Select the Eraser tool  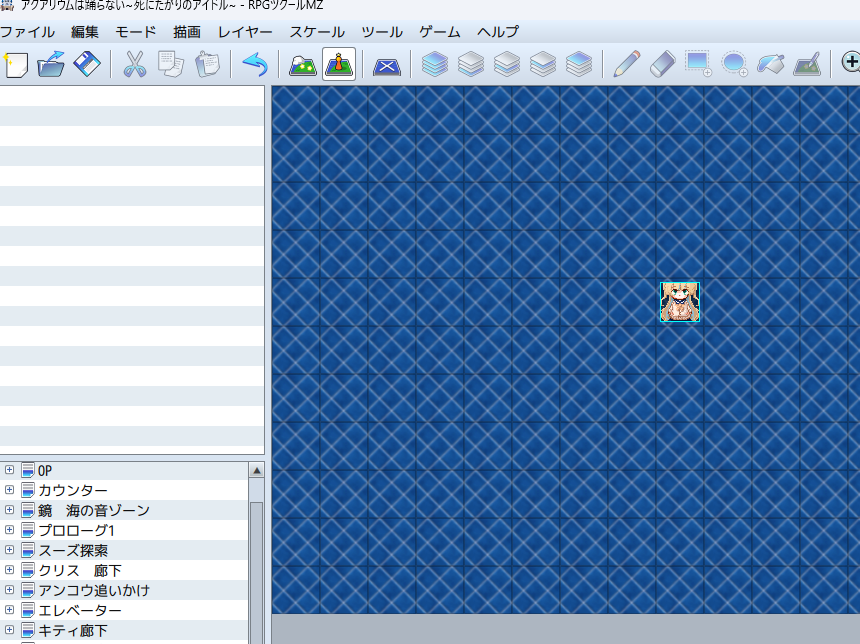(x=663, y=65)
